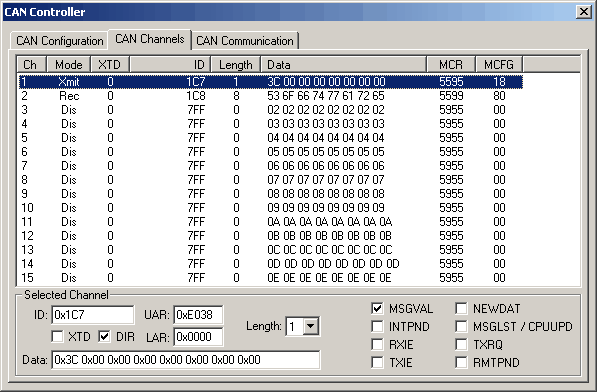Viewport: 597px width, 392px height.
Task: Click data '53 6F 66 74 77 61 72 65'
Action: [x=326, y=96]
